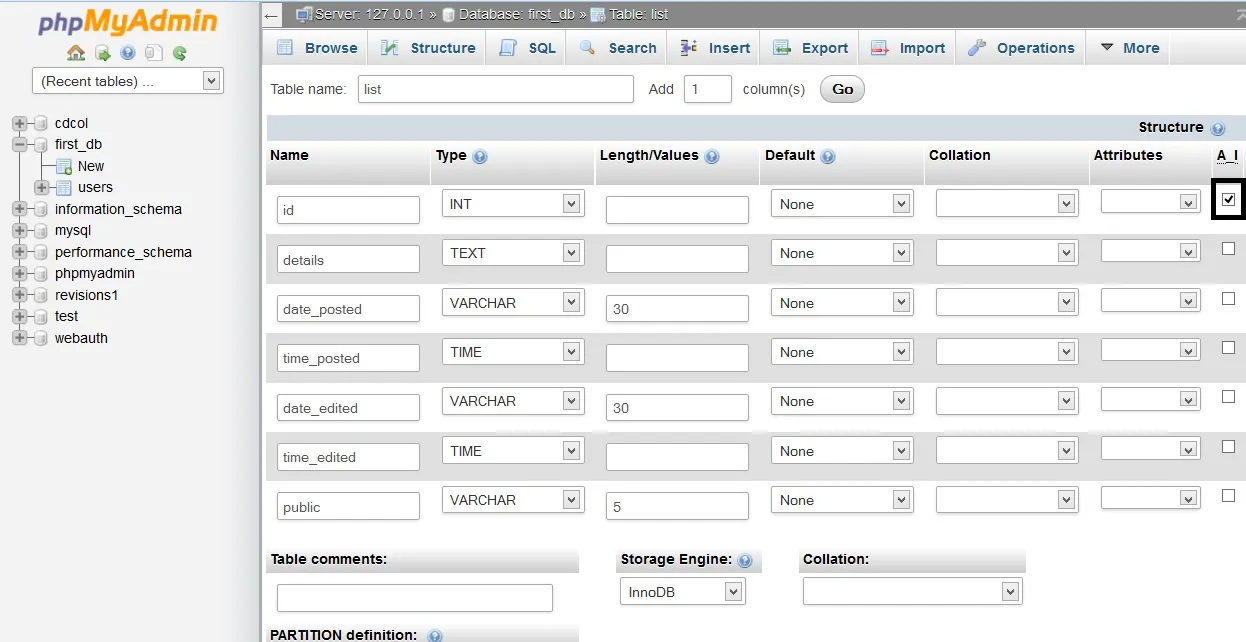
Task: Select the webauth database in tree
Action: [x=81, y=338]
